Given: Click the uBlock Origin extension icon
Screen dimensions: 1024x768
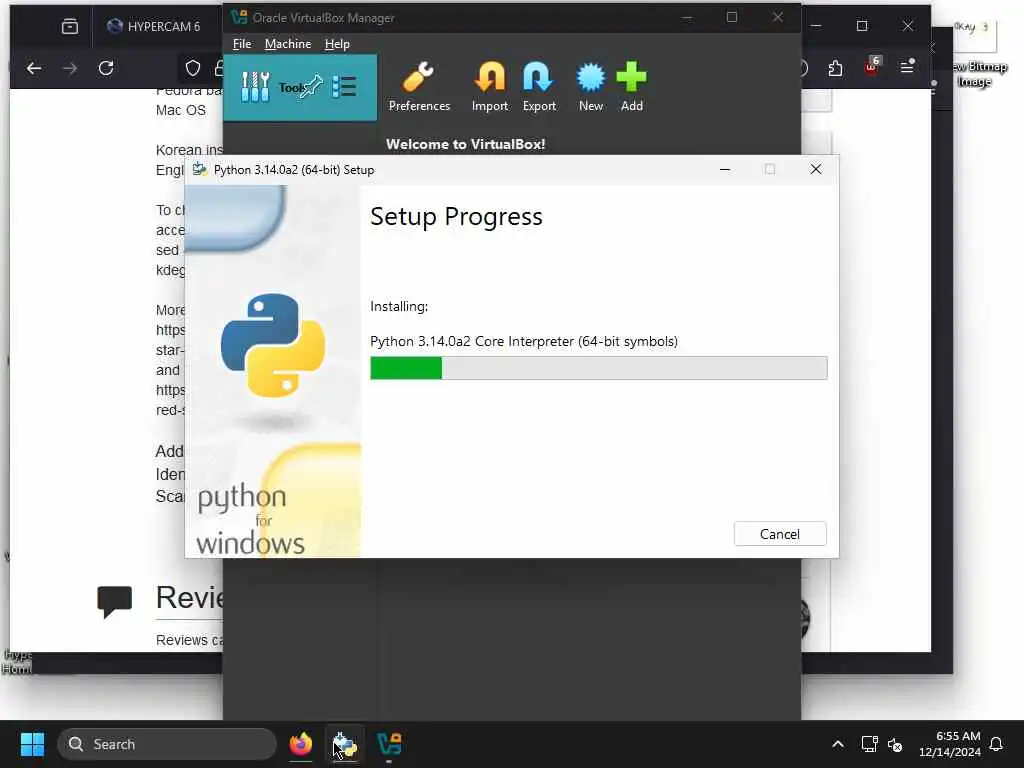Looking at the screenshot, I should click(x=872, y=67).
